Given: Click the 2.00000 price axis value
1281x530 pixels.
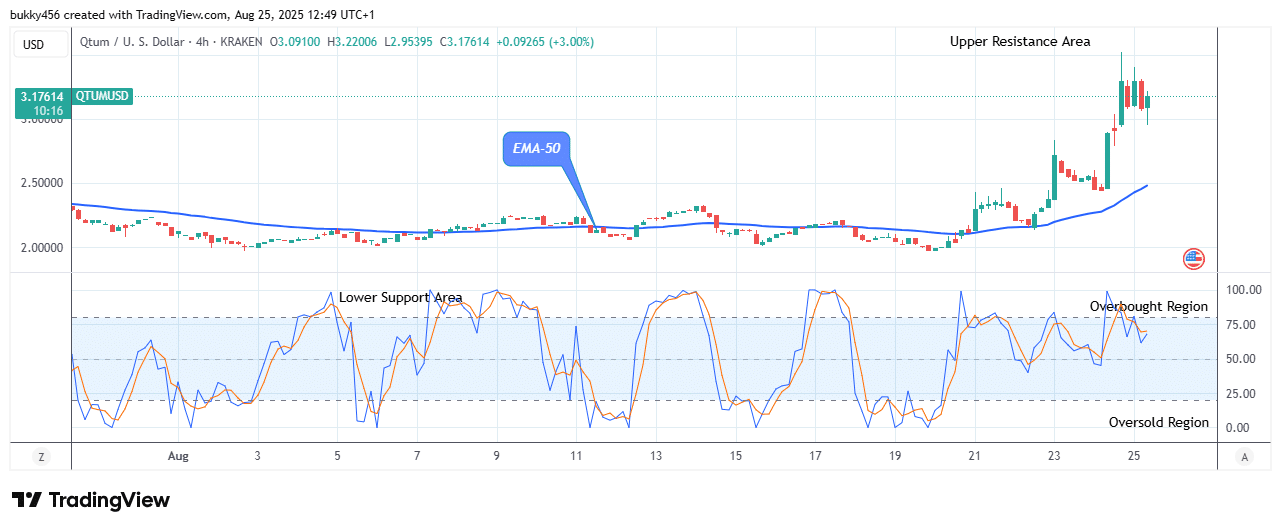Looking at the screenshot, I should tap(43, 248).
